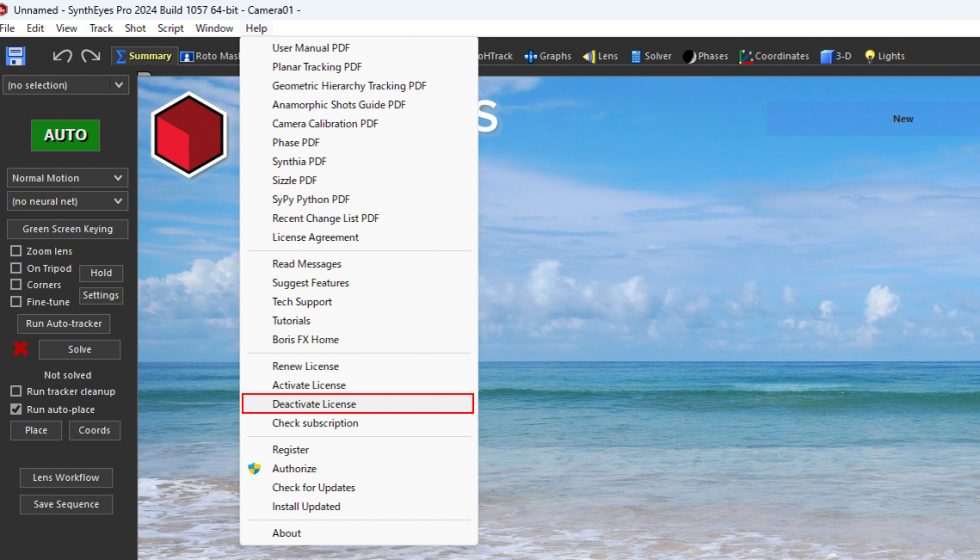Close the Help menu
Screen dimensions: 980x560
pyautogui.click(x=256, y=28)
